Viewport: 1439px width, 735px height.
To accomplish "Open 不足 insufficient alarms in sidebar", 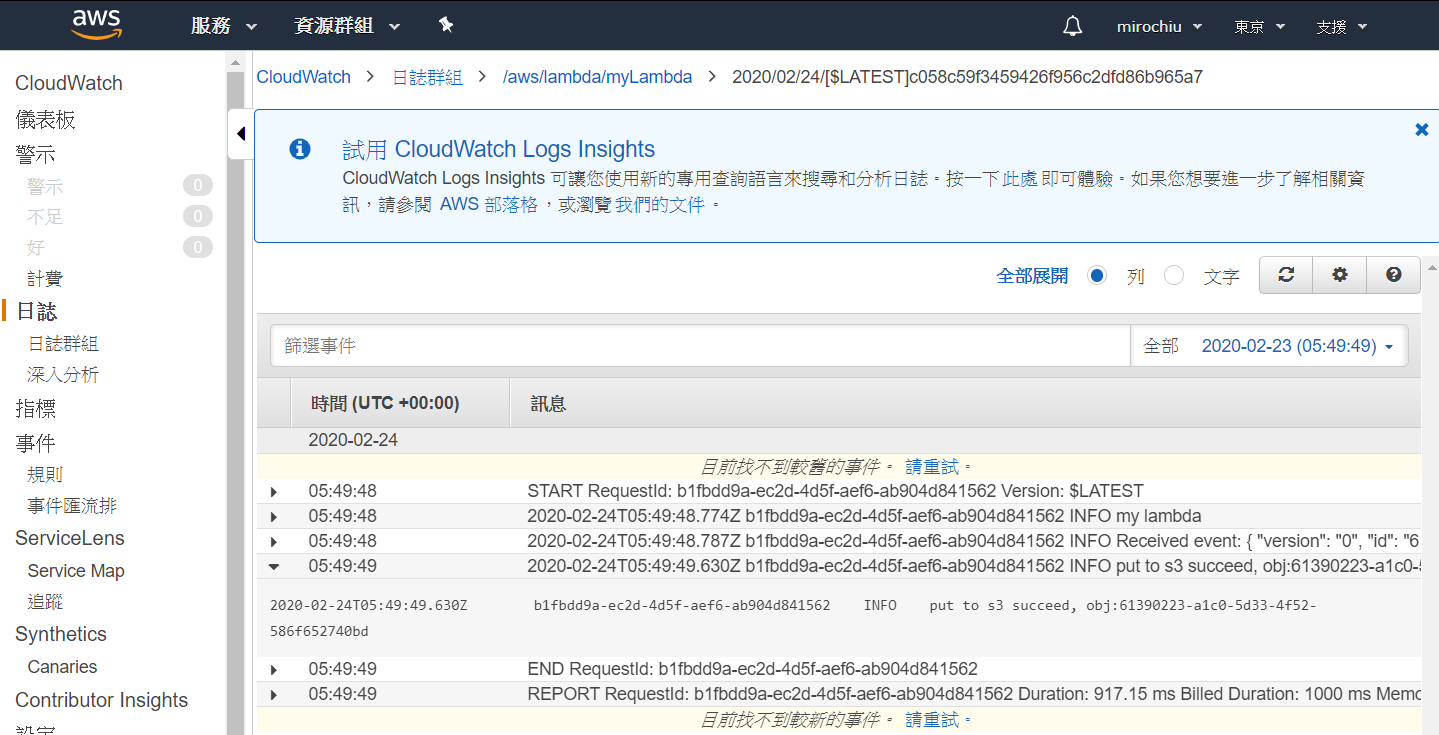I will pos(45,216).
